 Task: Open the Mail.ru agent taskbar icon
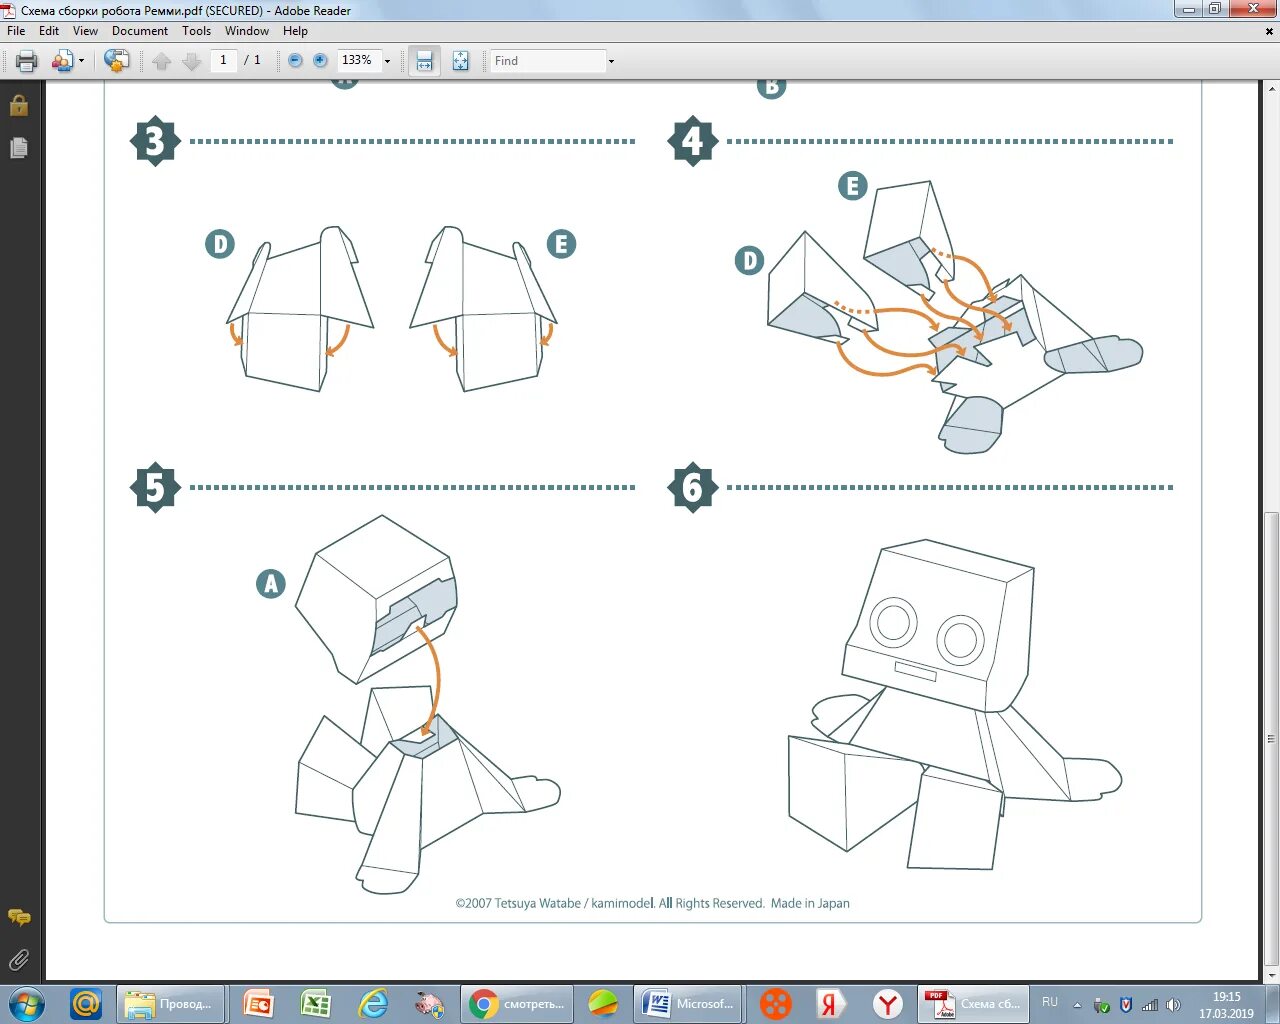pyautogui.click(x=86, y=1004)
